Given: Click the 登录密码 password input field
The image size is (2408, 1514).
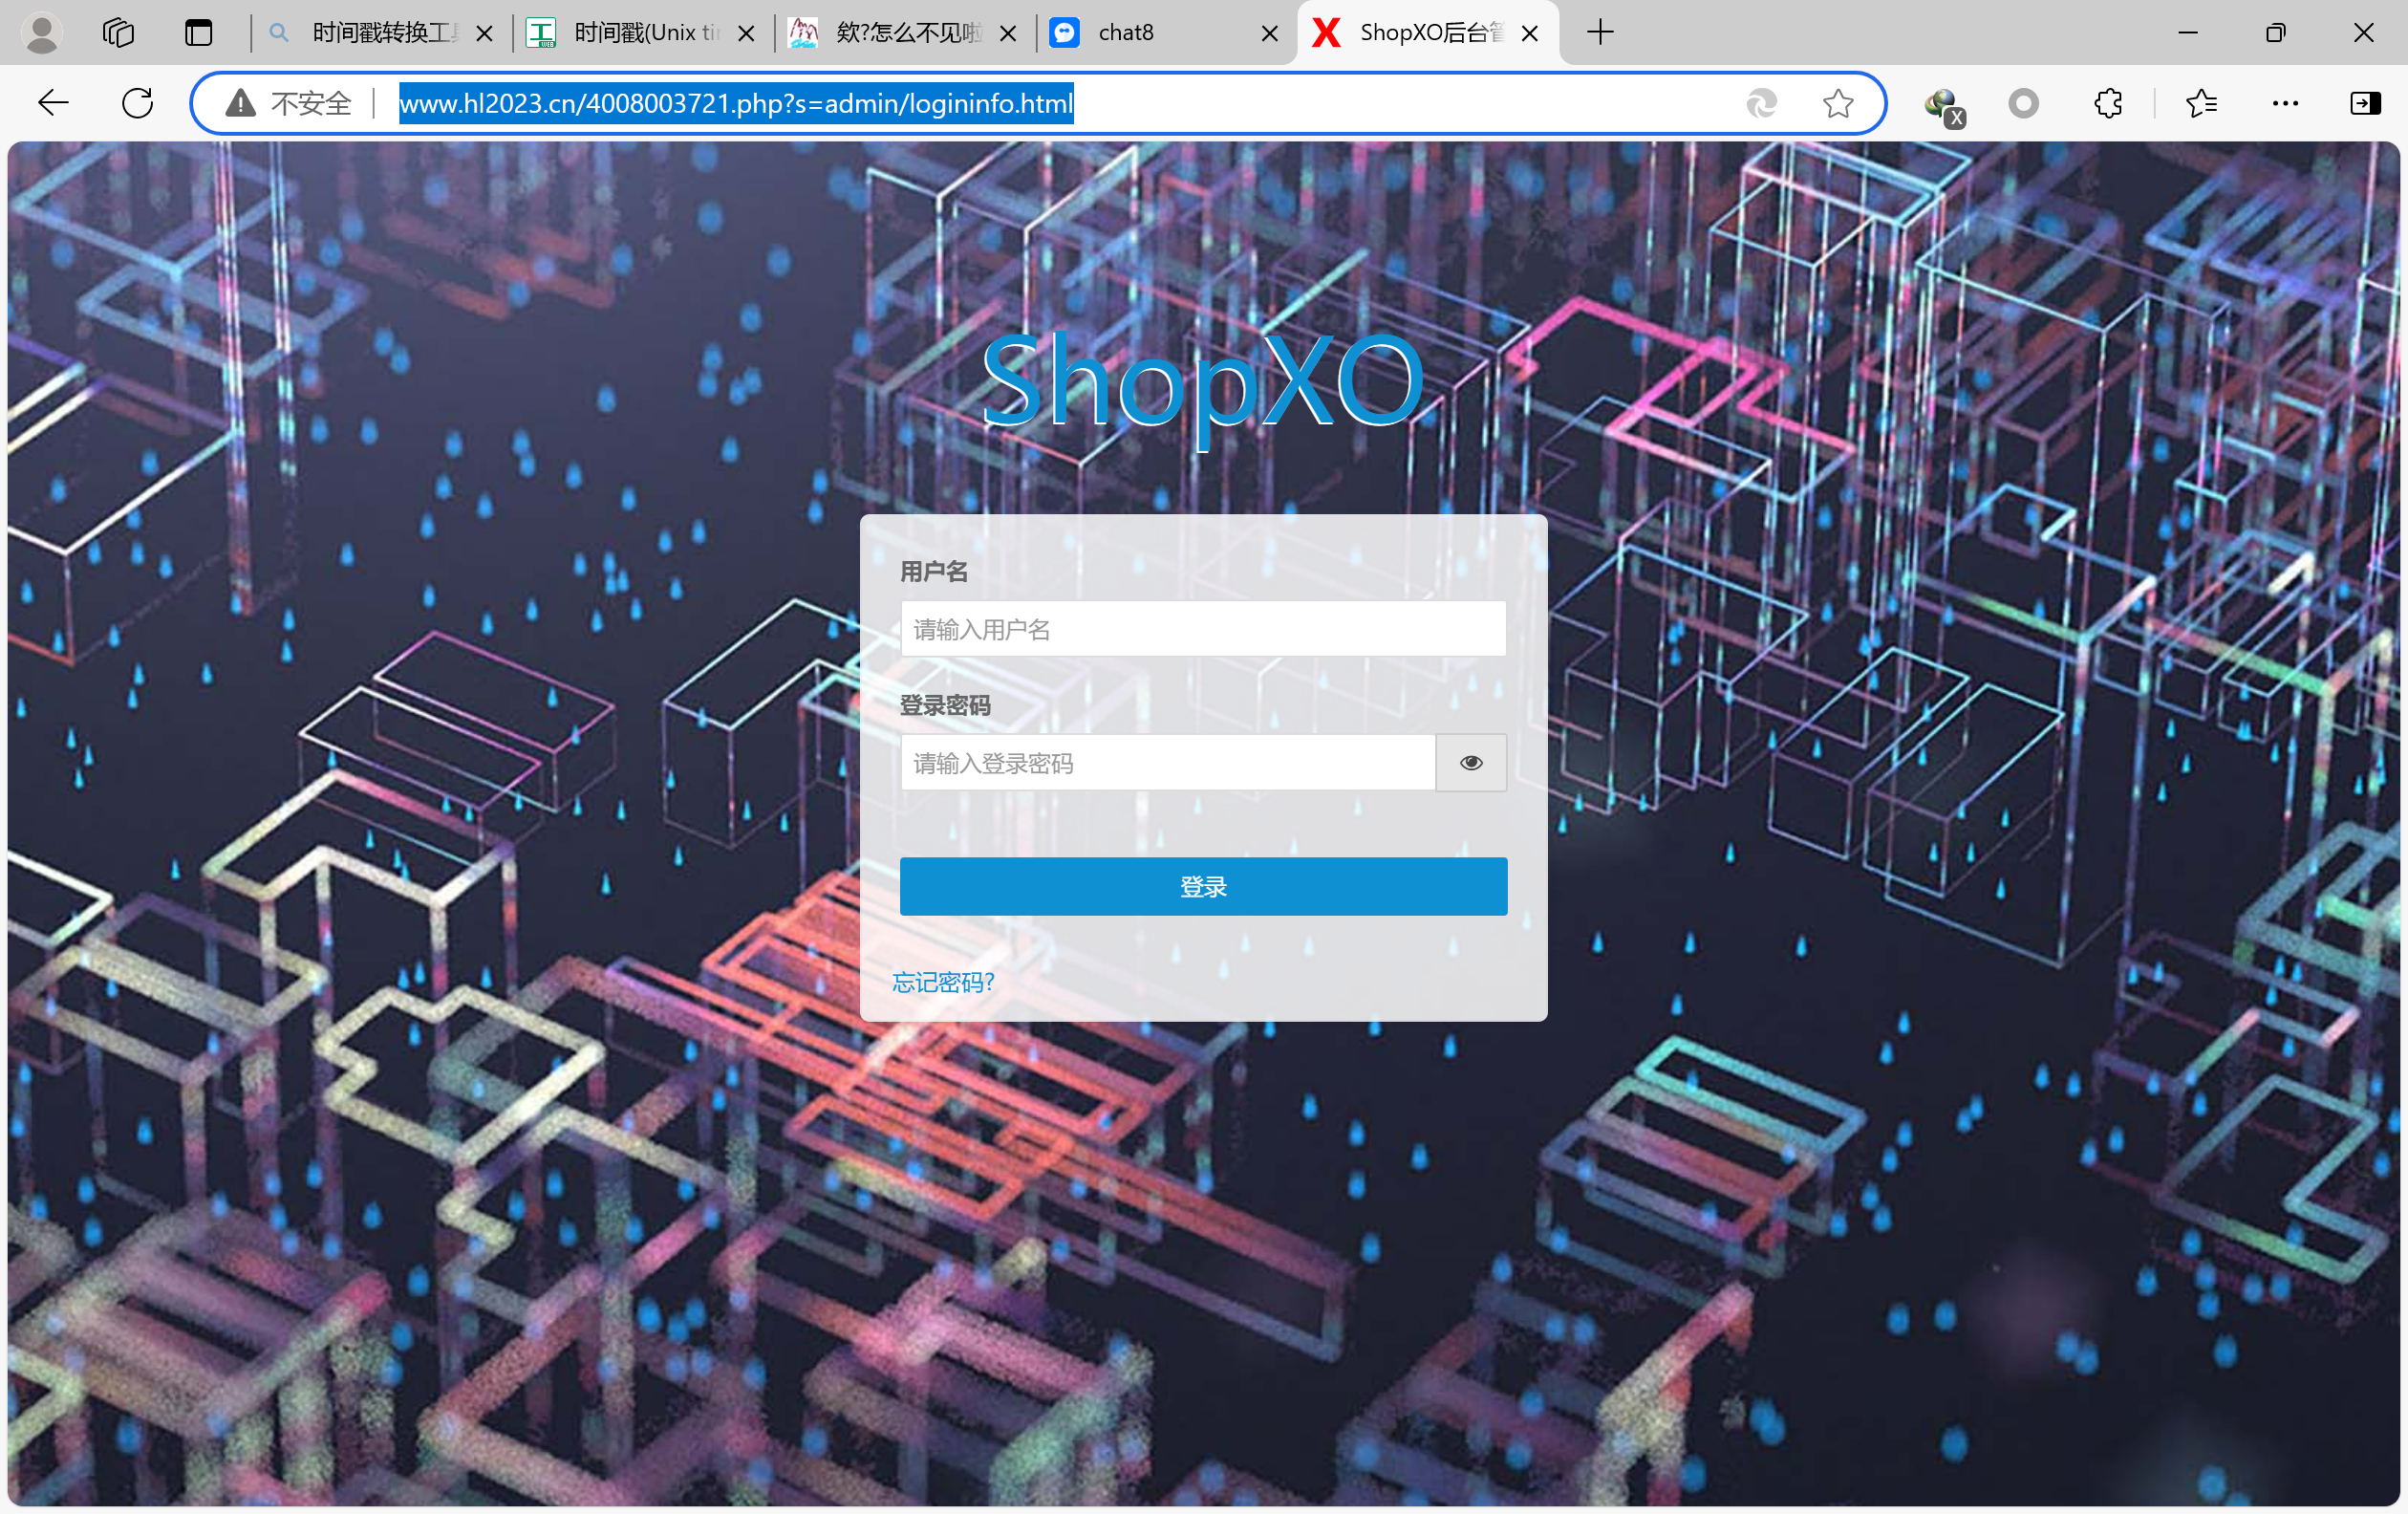Looking at the screenshot, I should [x=1167, y=763].
